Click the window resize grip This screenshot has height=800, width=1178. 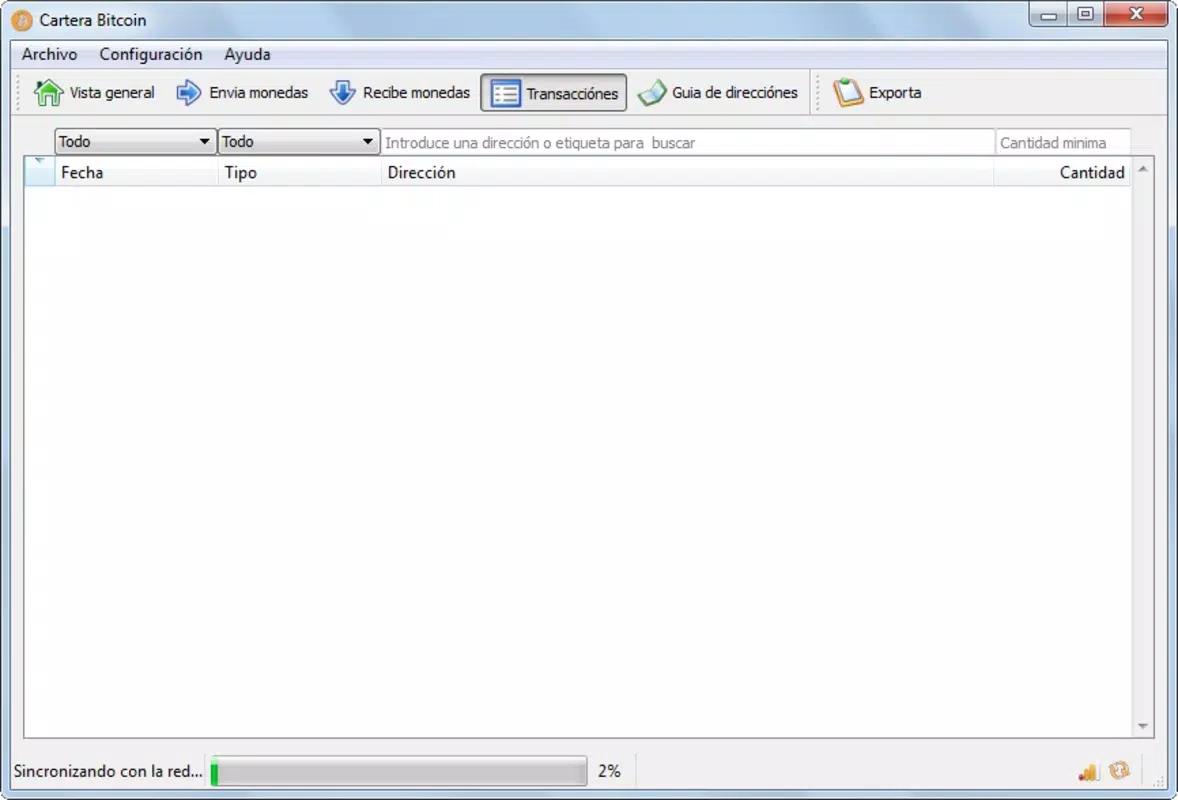tap(1158, 781)
